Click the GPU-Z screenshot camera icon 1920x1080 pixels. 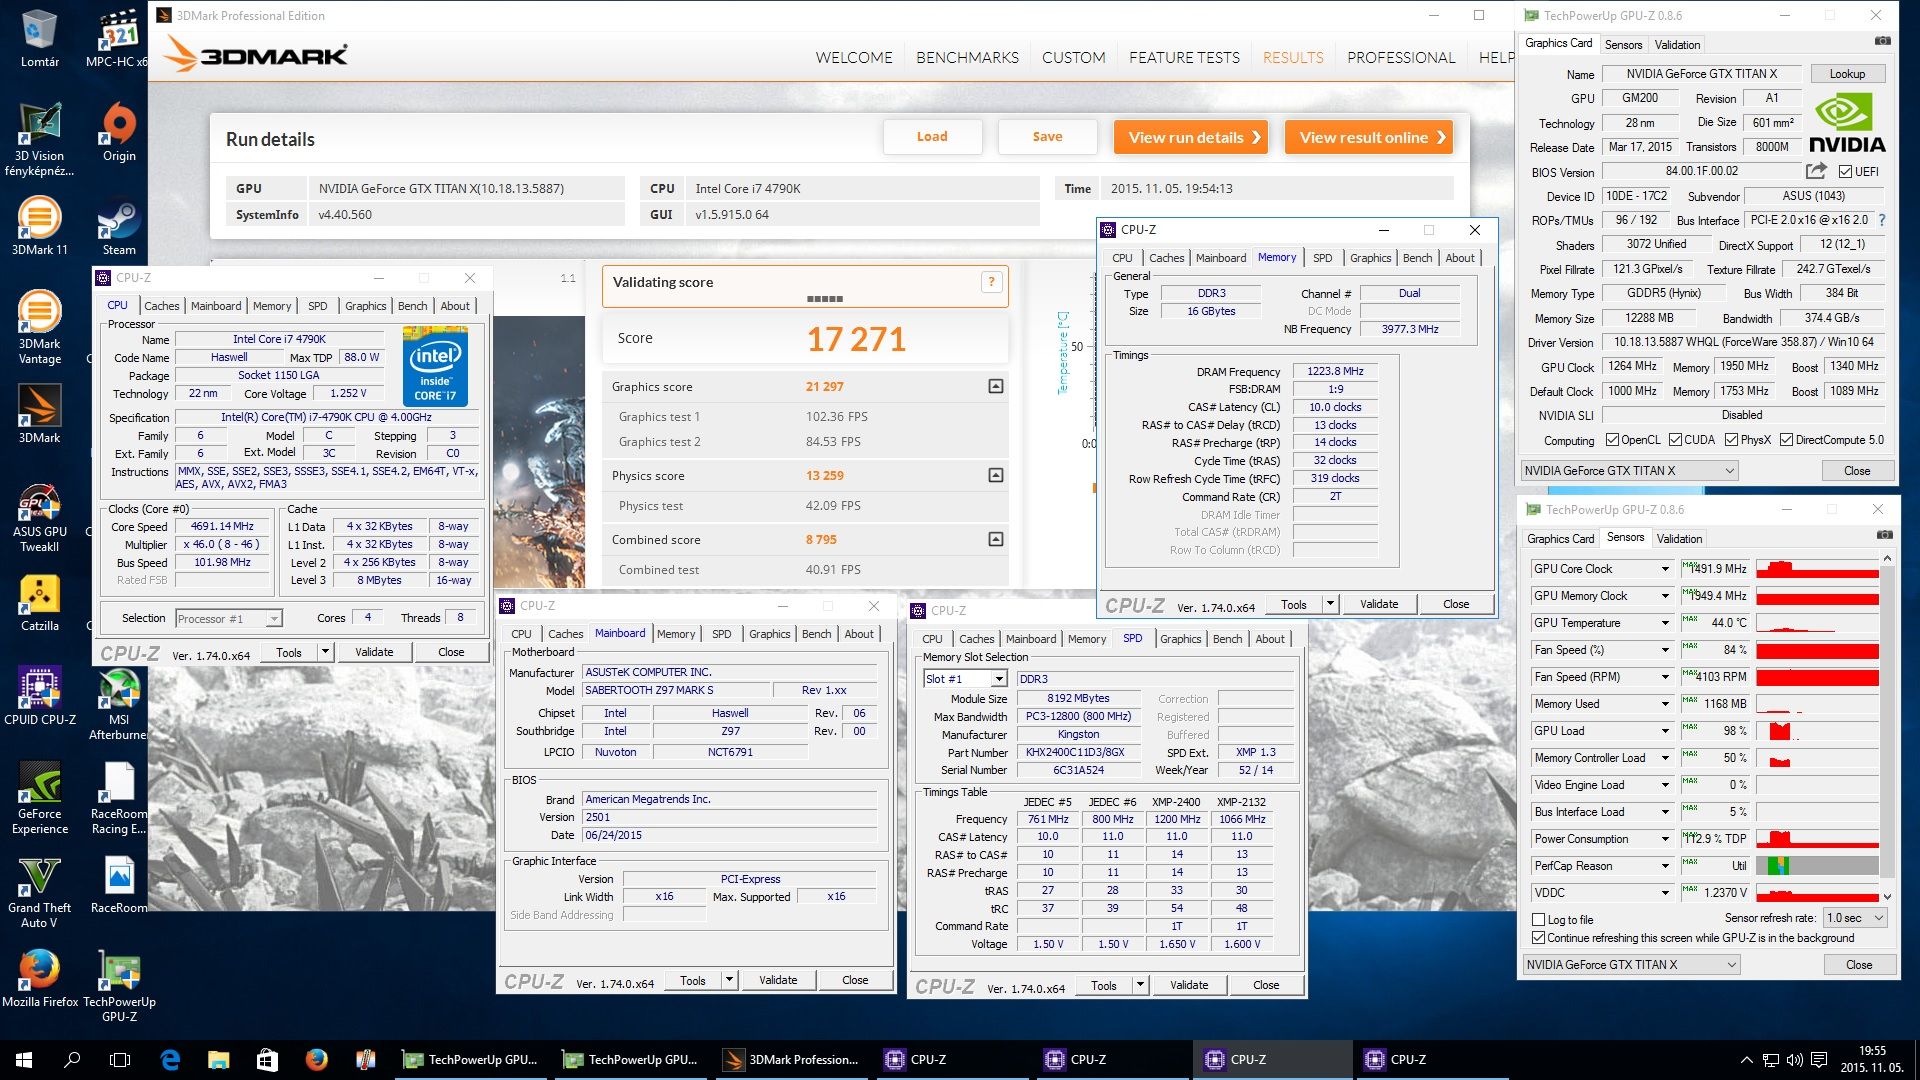coord(1882,42)
